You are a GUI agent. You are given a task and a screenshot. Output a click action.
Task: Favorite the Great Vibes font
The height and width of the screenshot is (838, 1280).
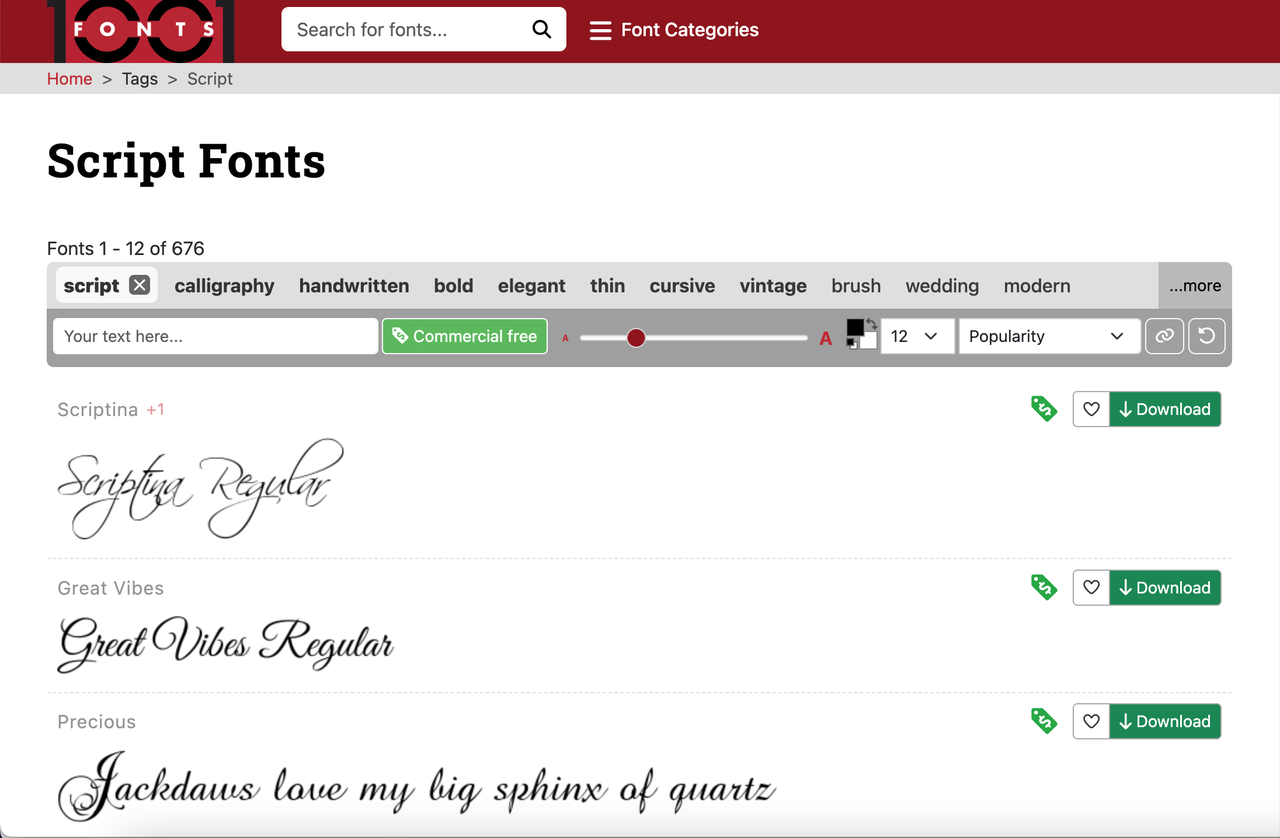tap(1091, 588)
